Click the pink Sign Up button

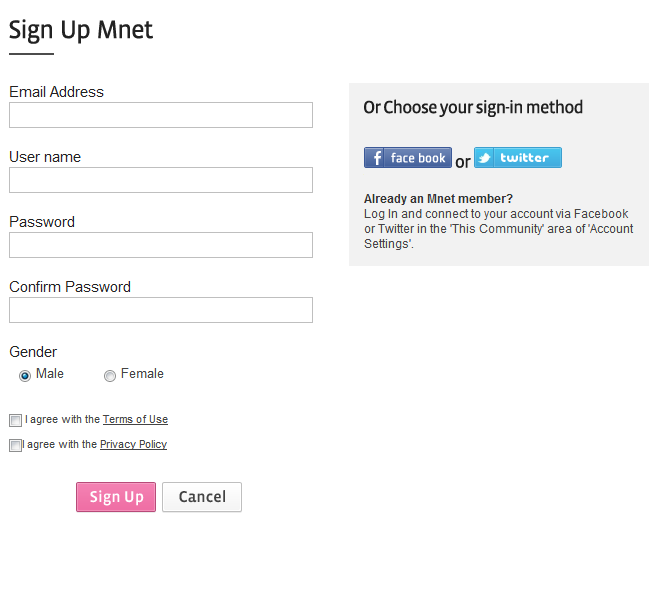tap(116, 497)
